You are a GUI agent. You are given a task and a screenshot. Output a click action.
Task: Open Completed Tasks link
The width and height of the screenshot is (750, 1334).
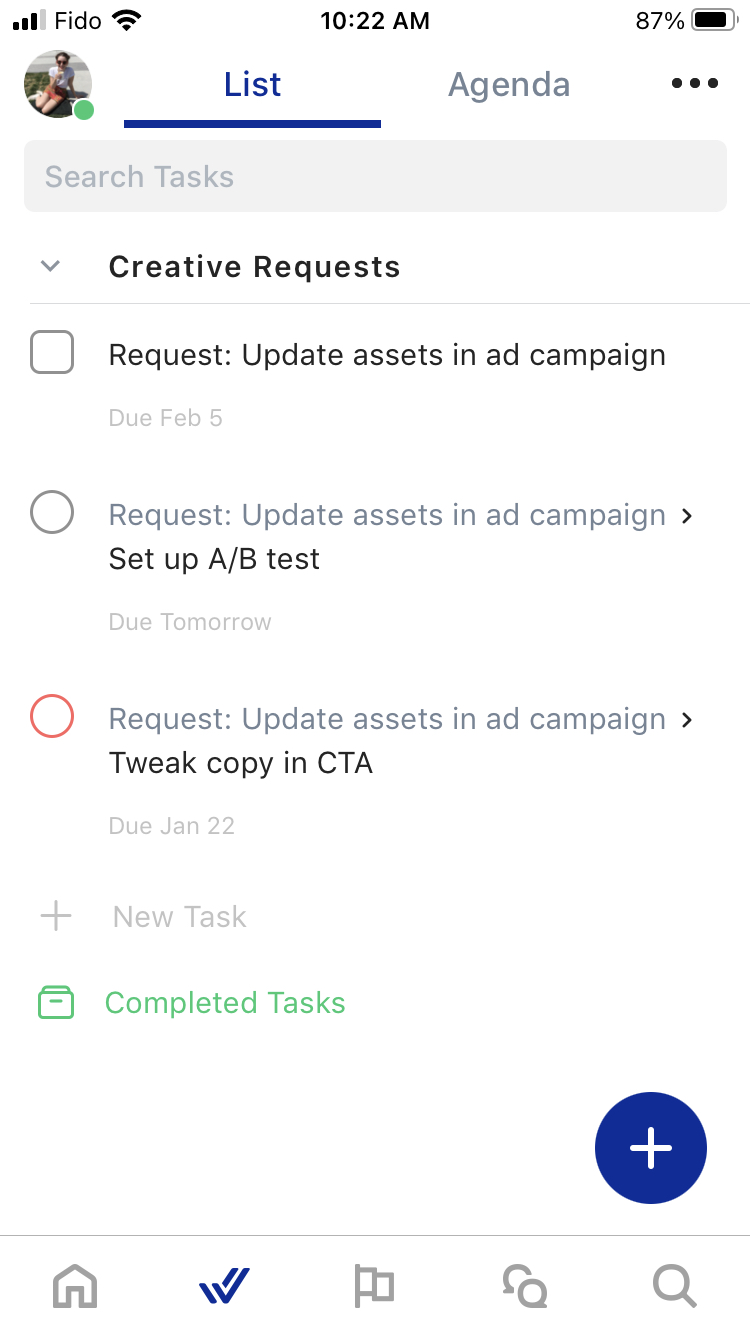pos(225,1003)
